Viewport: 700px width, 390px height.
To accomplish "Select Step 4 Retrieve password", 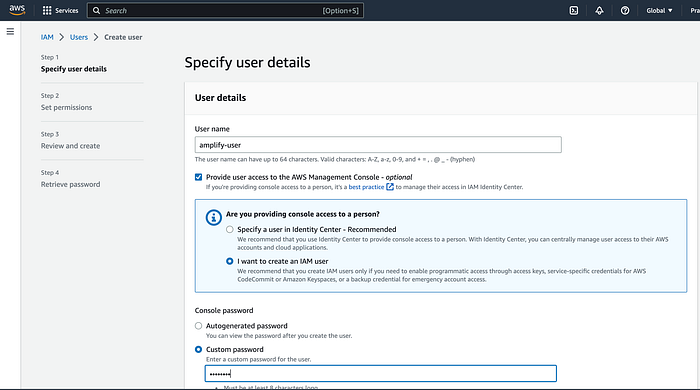I will tap(71, 184).
